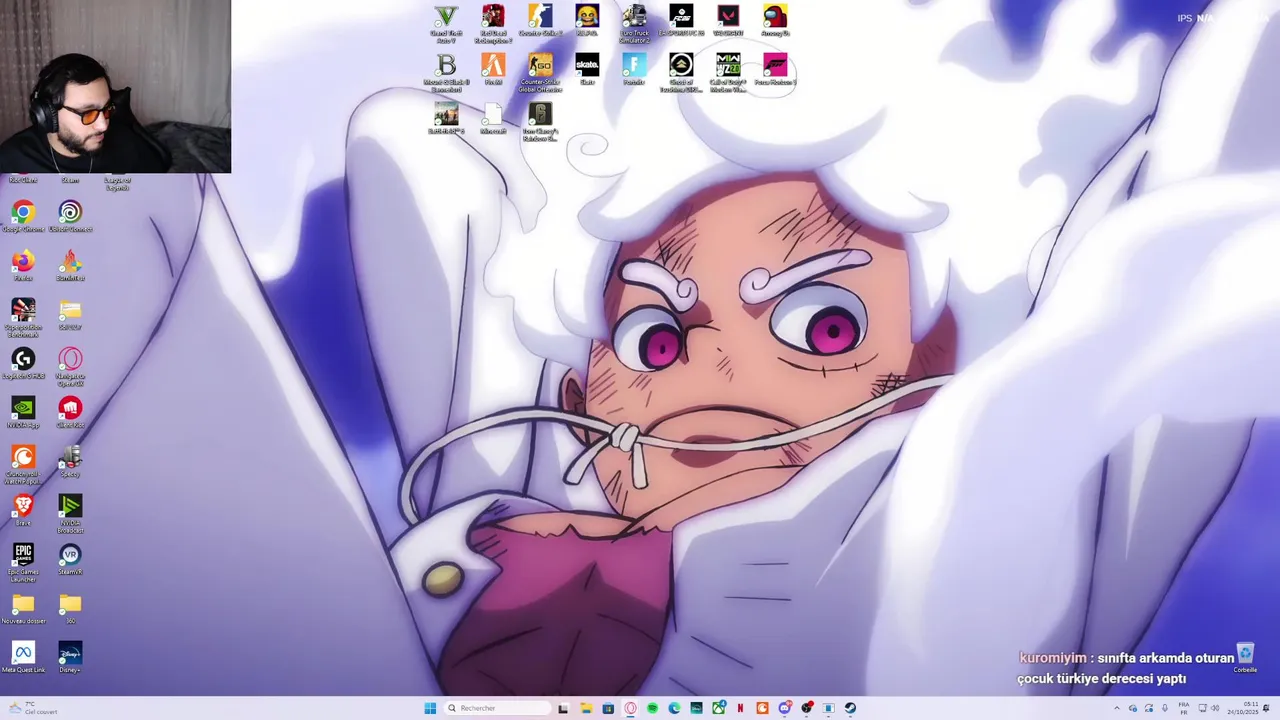1280x720 pixels.
Task: Open the Crunchyroll desktop shortcut
Action: point(23,464)
